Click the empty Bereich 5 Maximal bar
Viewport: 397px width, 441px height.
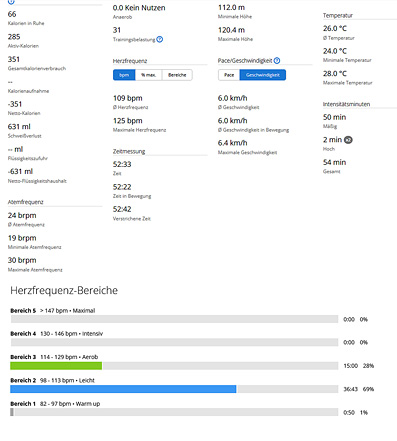tap(174, 319)
